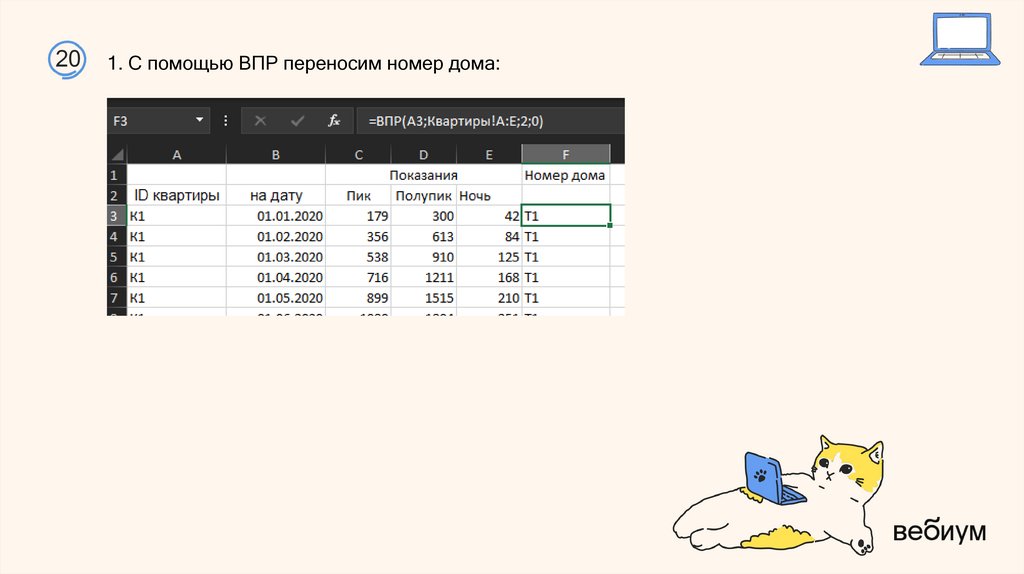Viewport: 1024px width, 574px height.
Task: Click Т1 cell in row 7
Action: (566, 298)
